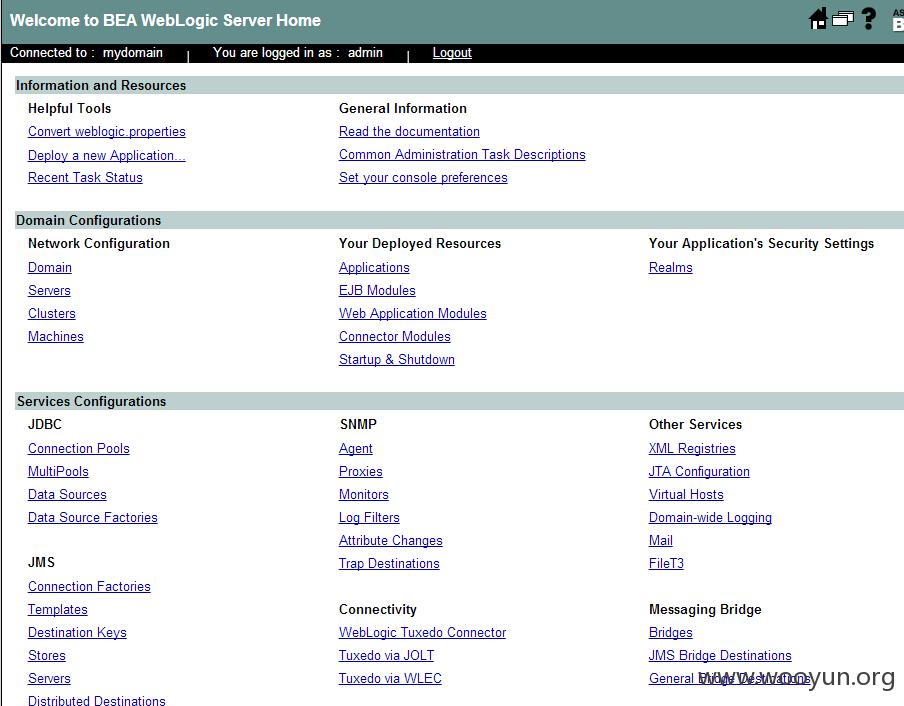Open the Realms security link

(671, 267)
